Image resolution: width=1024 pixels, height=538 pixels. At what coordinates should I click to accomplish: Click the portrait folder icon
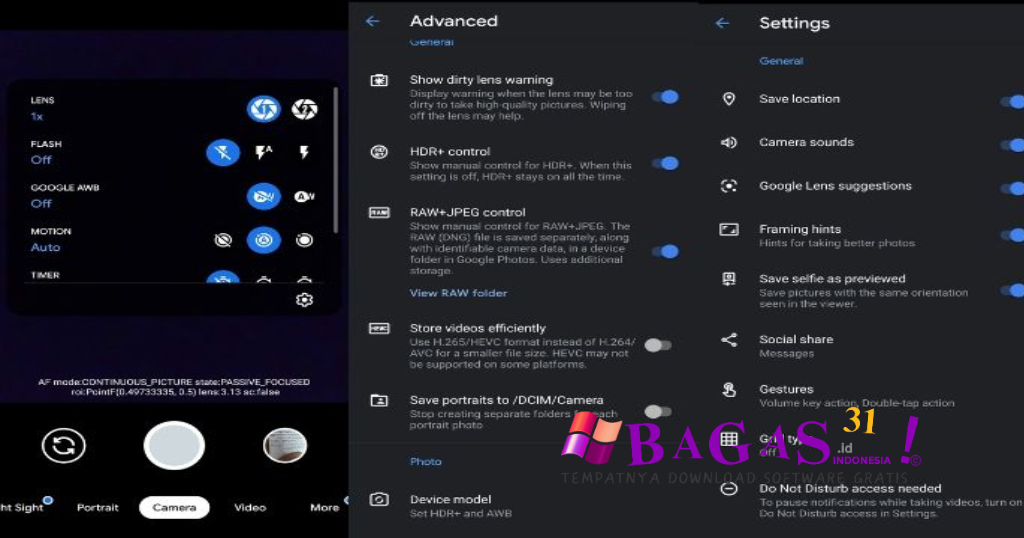coord(379,400)
